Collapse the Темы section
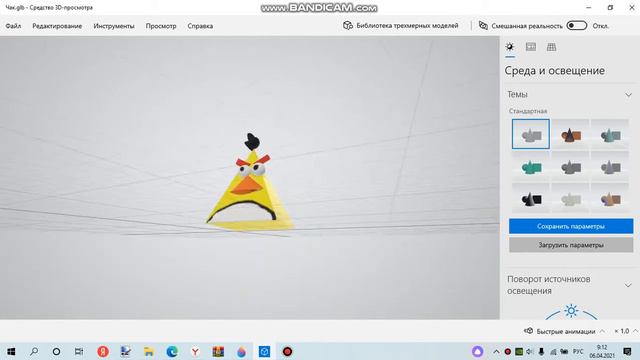This screenshot has height=360, width=640. [628, 95]
